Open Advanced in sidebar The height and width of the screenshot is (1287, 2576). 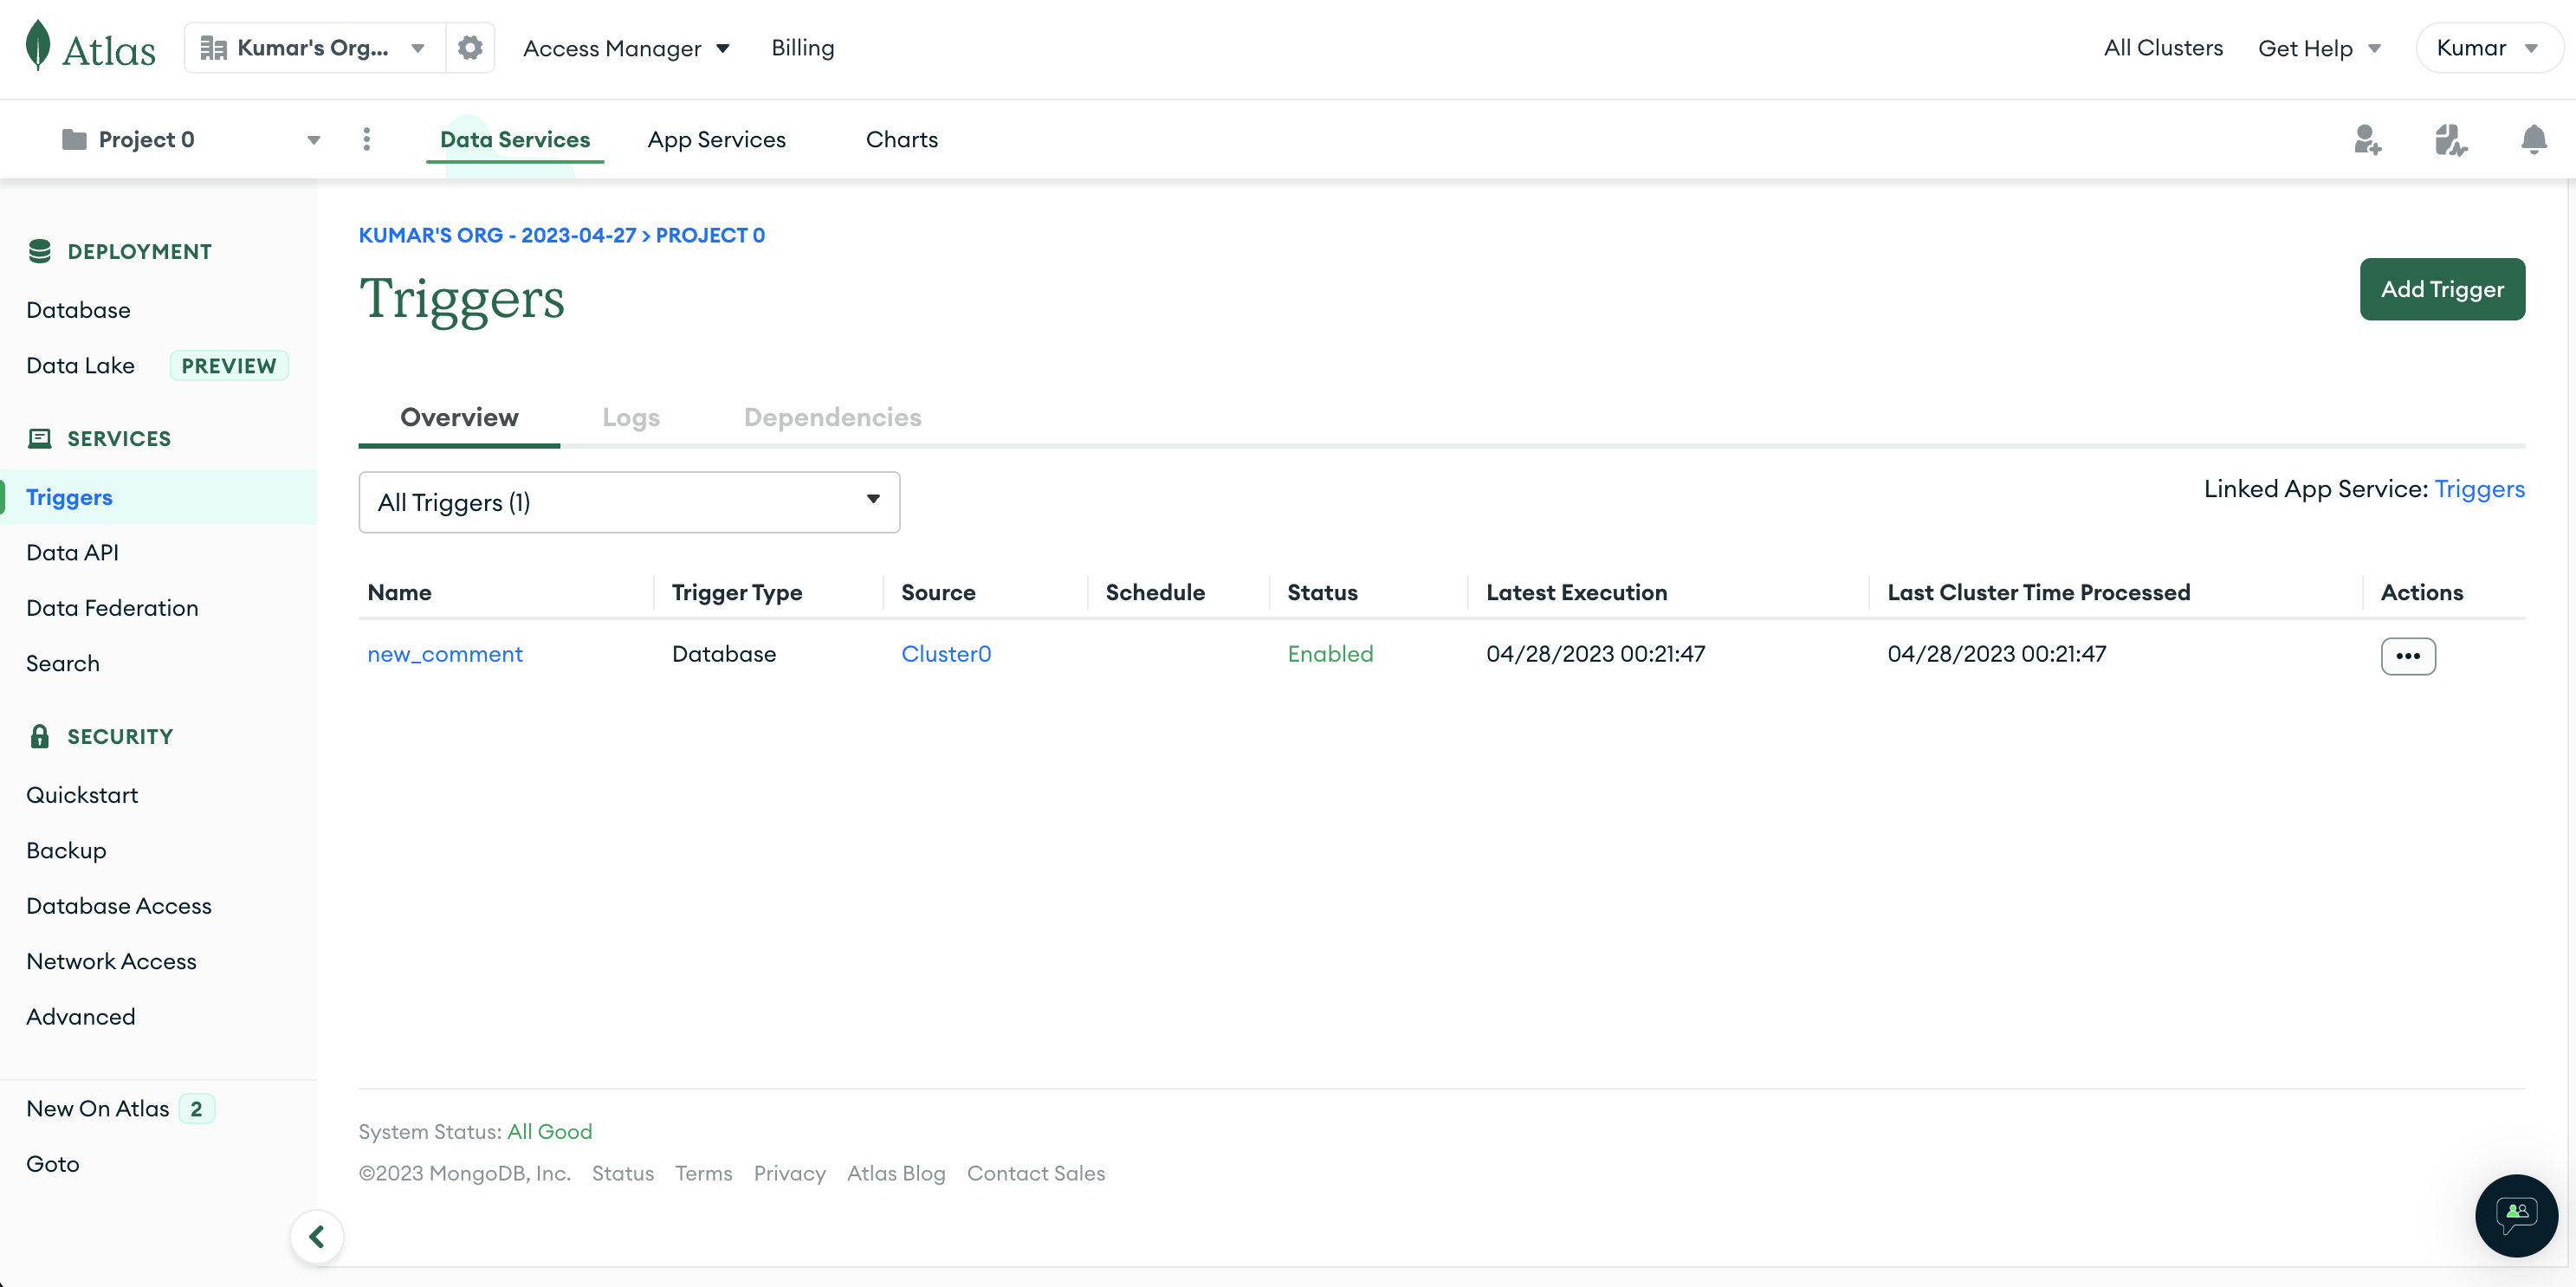point(80,1017)
